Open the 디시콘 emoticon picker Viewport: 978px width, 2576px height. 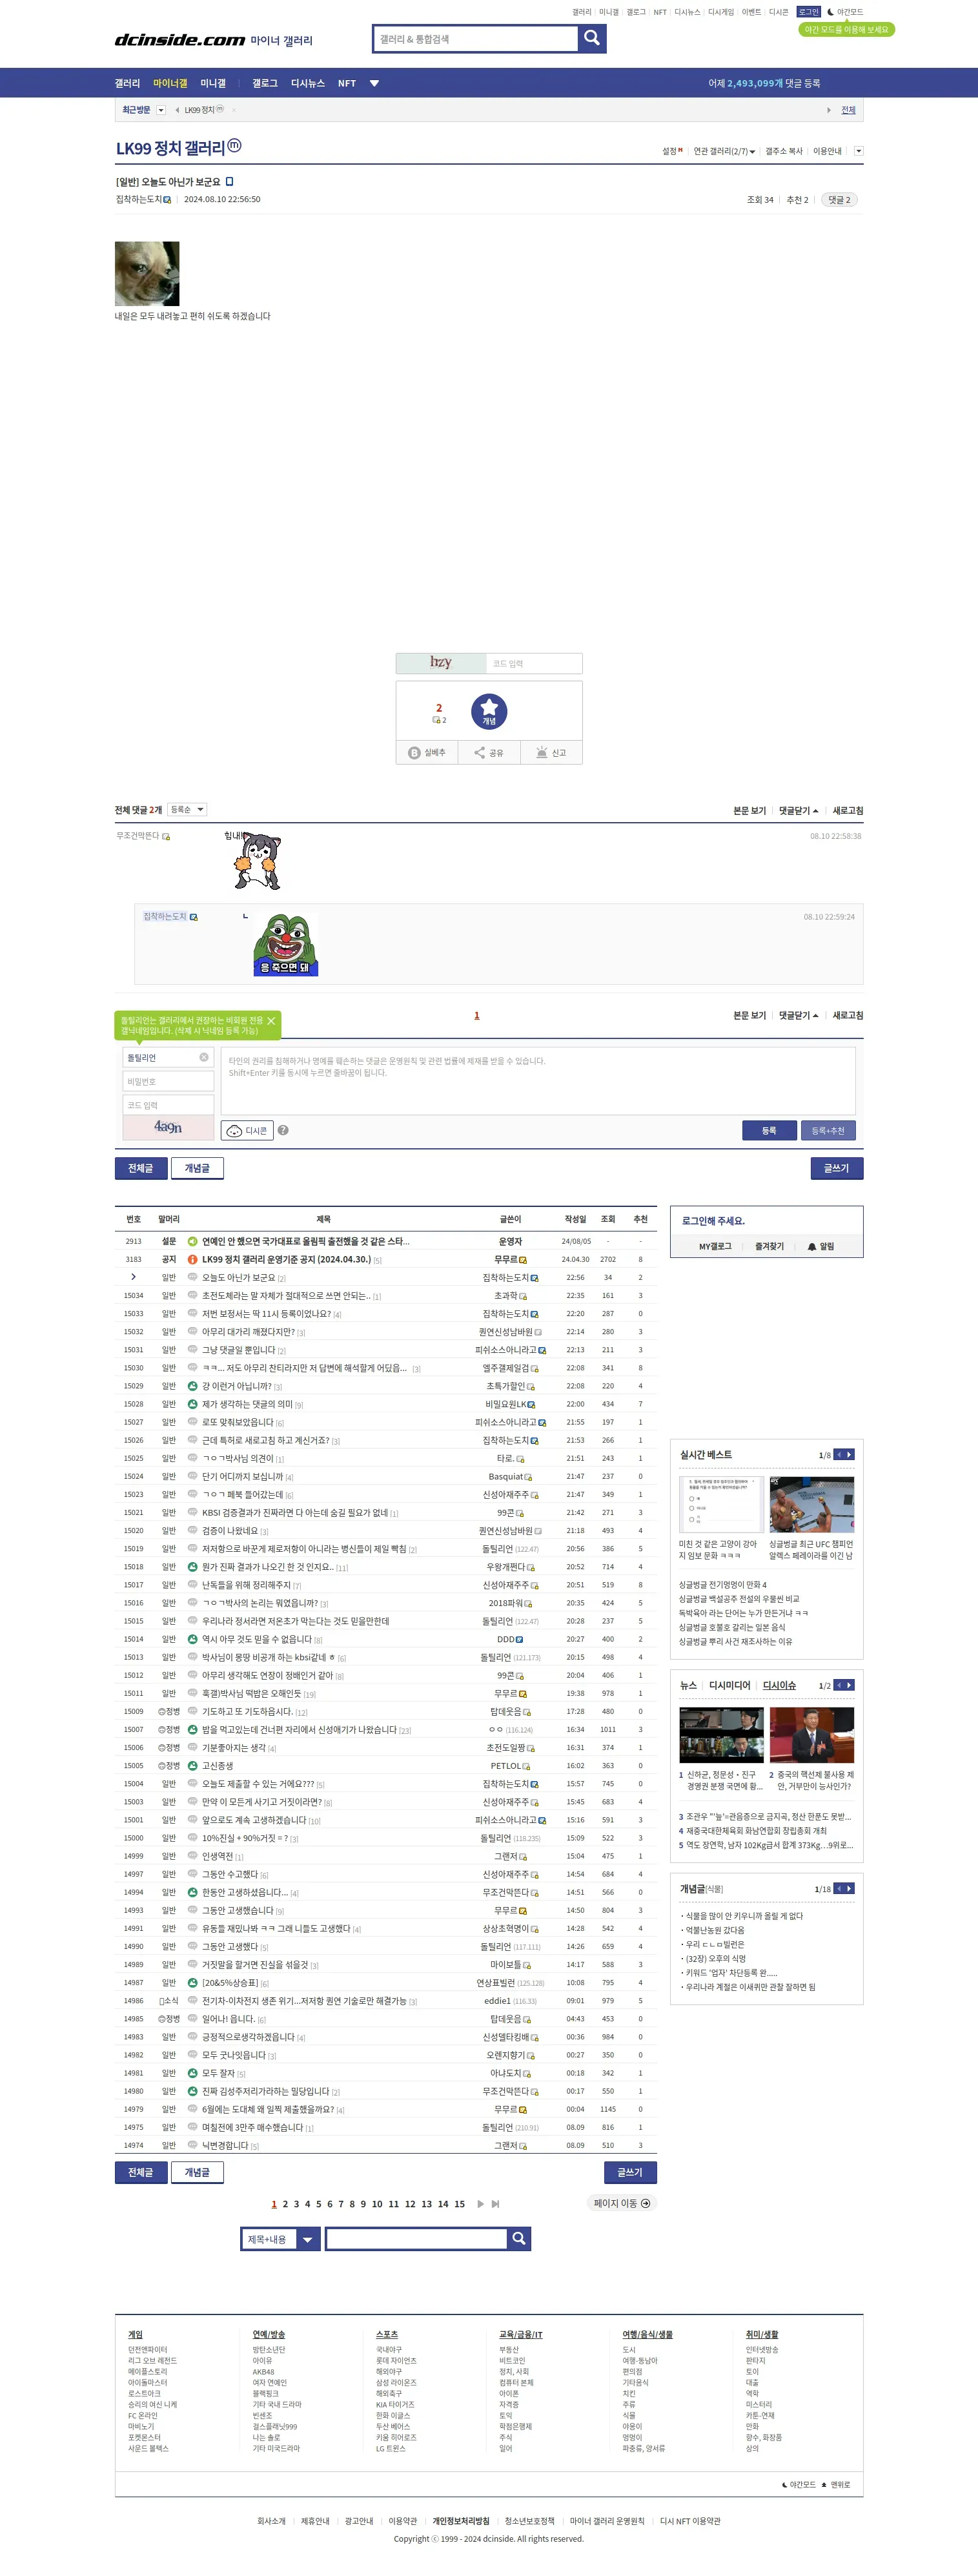(x=247, y=1130)
